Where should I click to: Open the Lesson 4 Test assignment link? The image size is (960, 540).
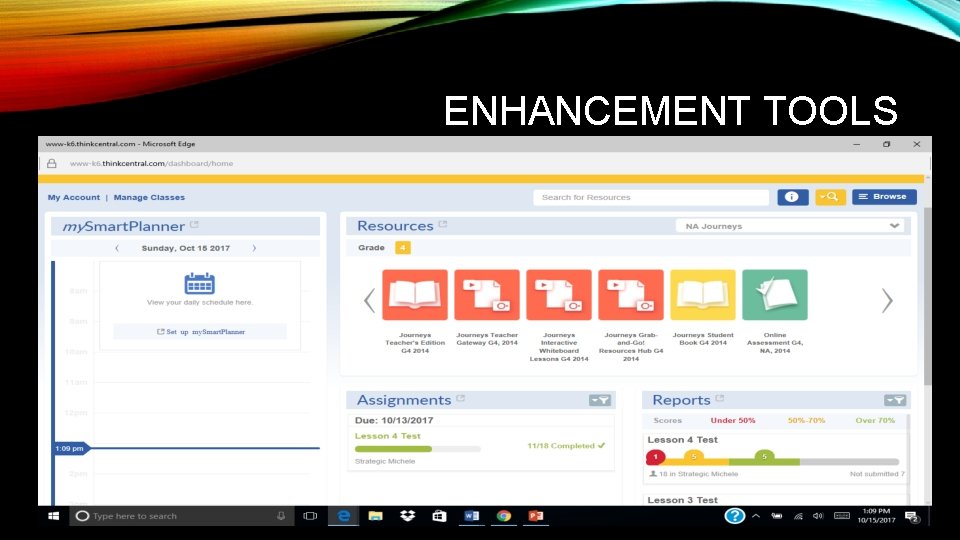[388, 436]
